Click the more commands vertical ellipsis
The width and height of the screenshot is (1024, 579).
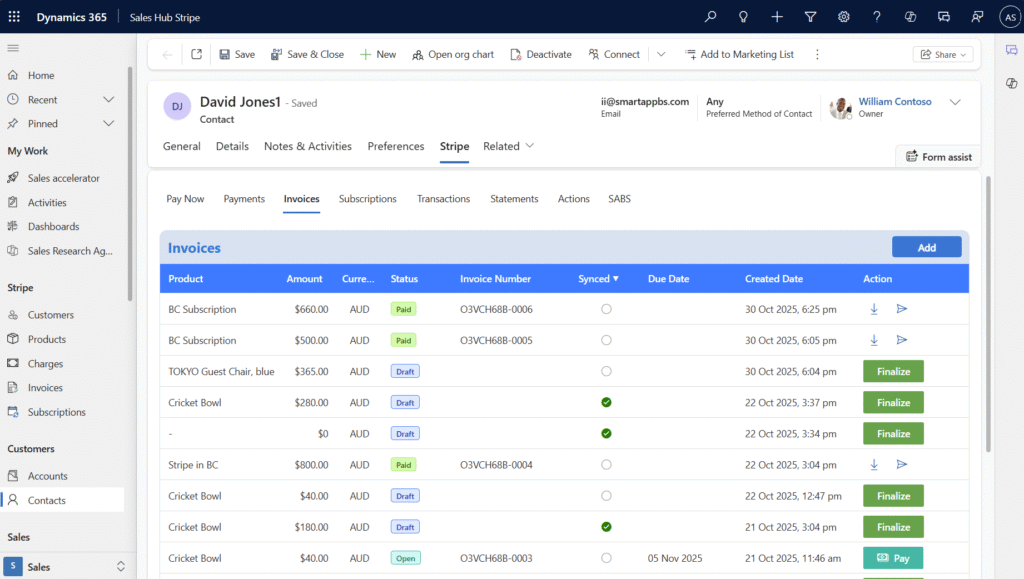tap(817, 55)
